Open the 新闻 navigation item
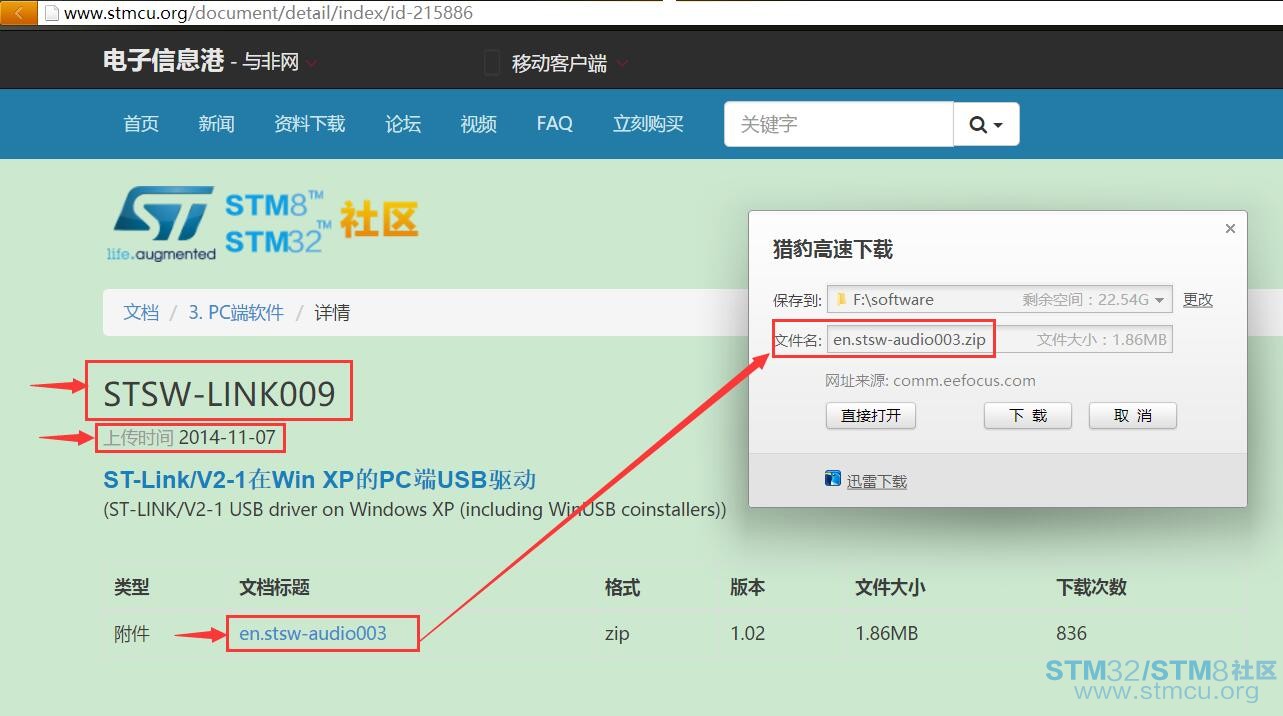This screenshot has width=1283, height=716. pos(216,124)
